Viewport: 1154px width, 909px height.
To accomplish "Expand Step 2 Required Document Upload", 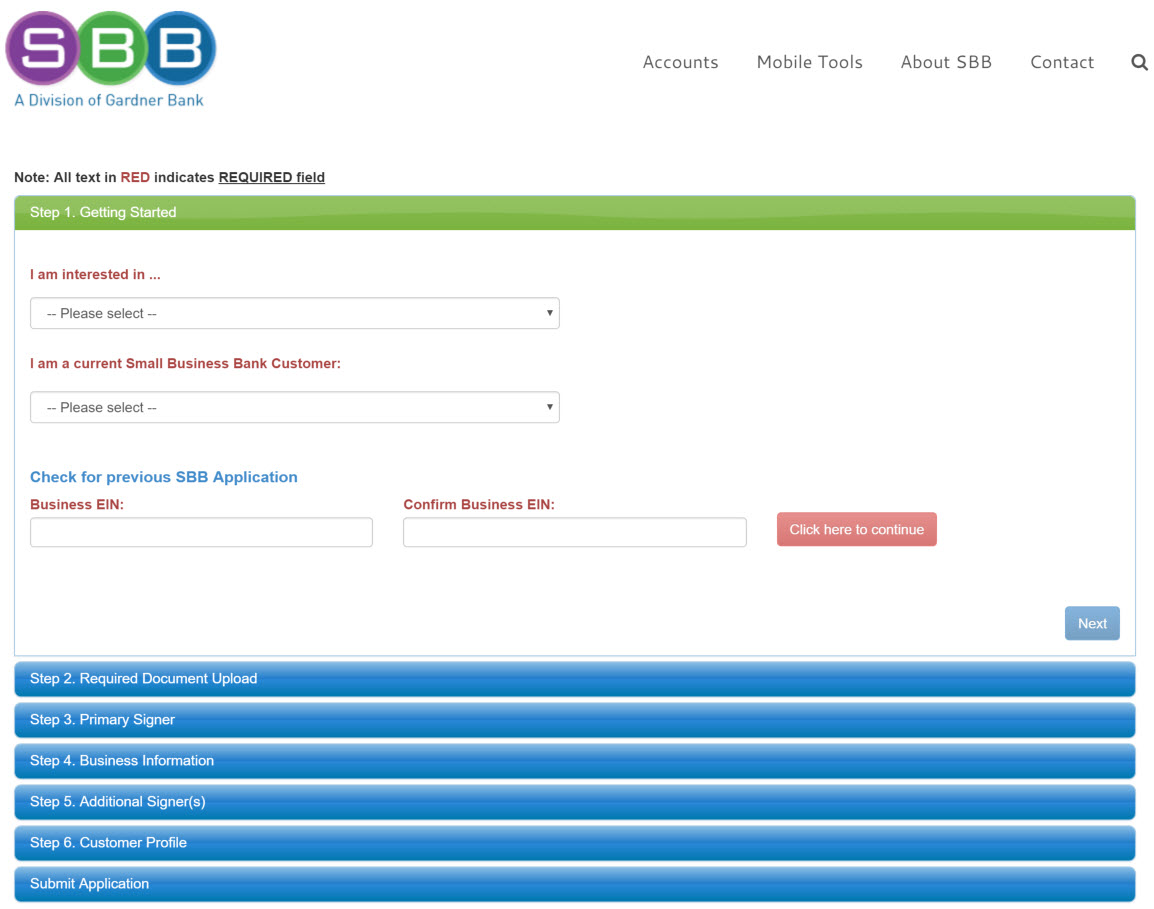I will pos(575,679).
